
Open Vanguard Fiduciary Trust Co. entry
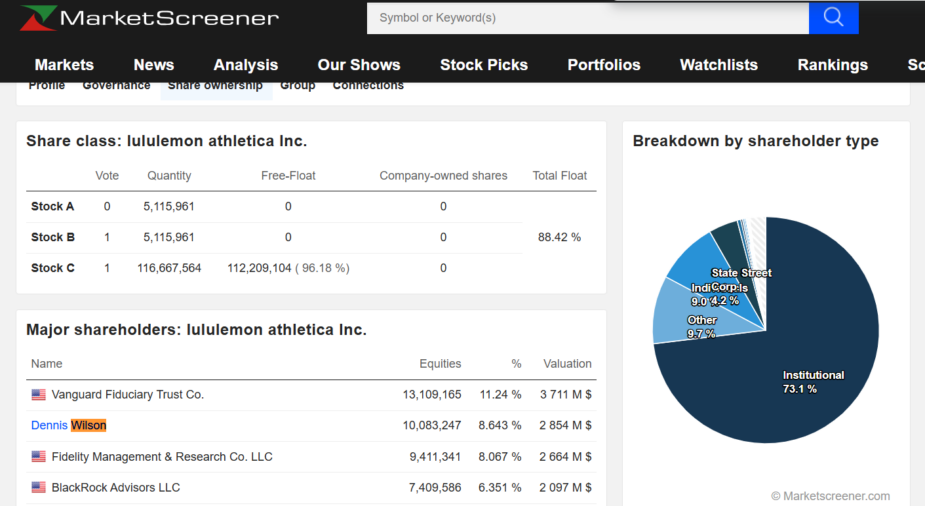(128, 395)
